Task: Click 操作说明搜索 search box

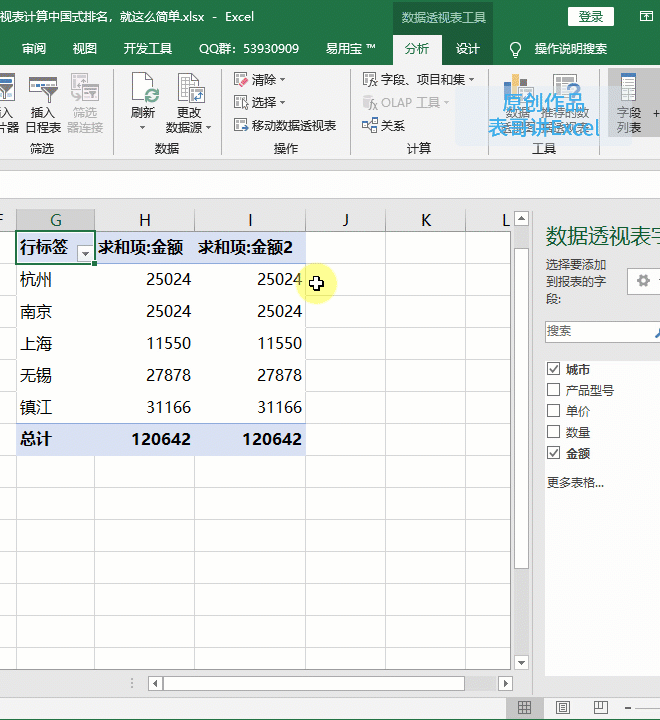Action: click(x=570, y=49)
